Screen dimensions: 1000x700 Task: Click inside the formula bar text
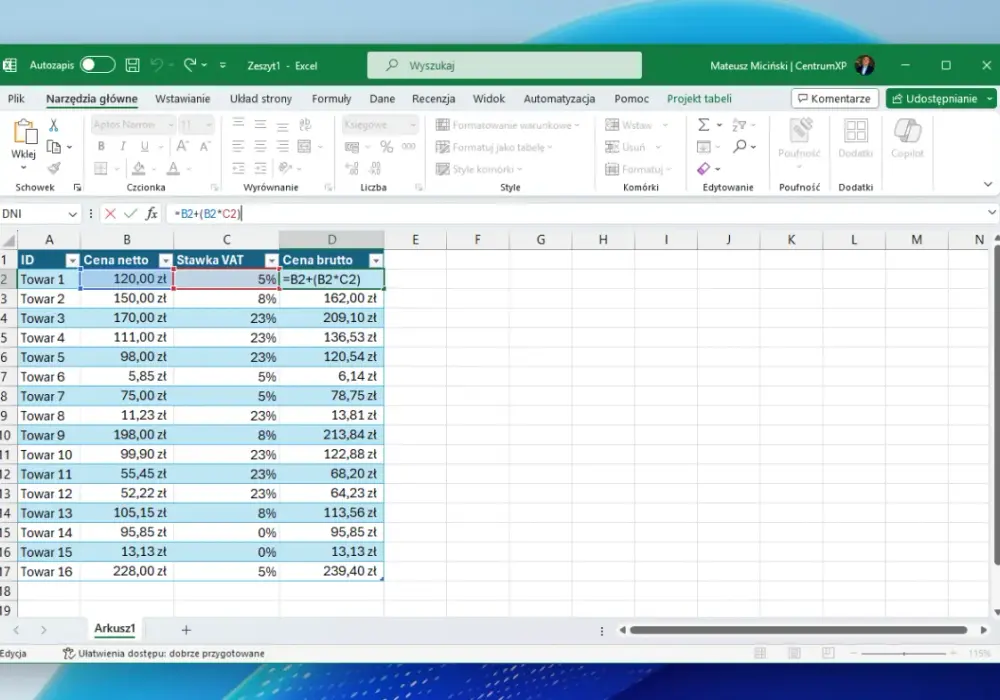[208, 214]
